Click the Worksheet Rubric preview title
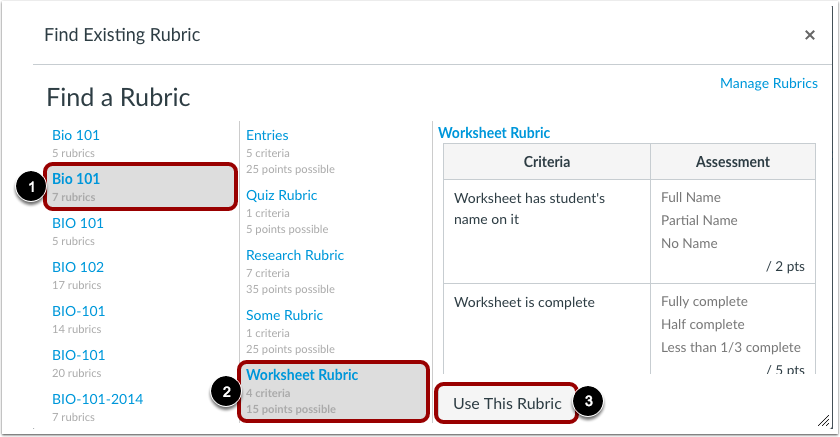This screenshot has height=437, width=840. pos(494,133)
